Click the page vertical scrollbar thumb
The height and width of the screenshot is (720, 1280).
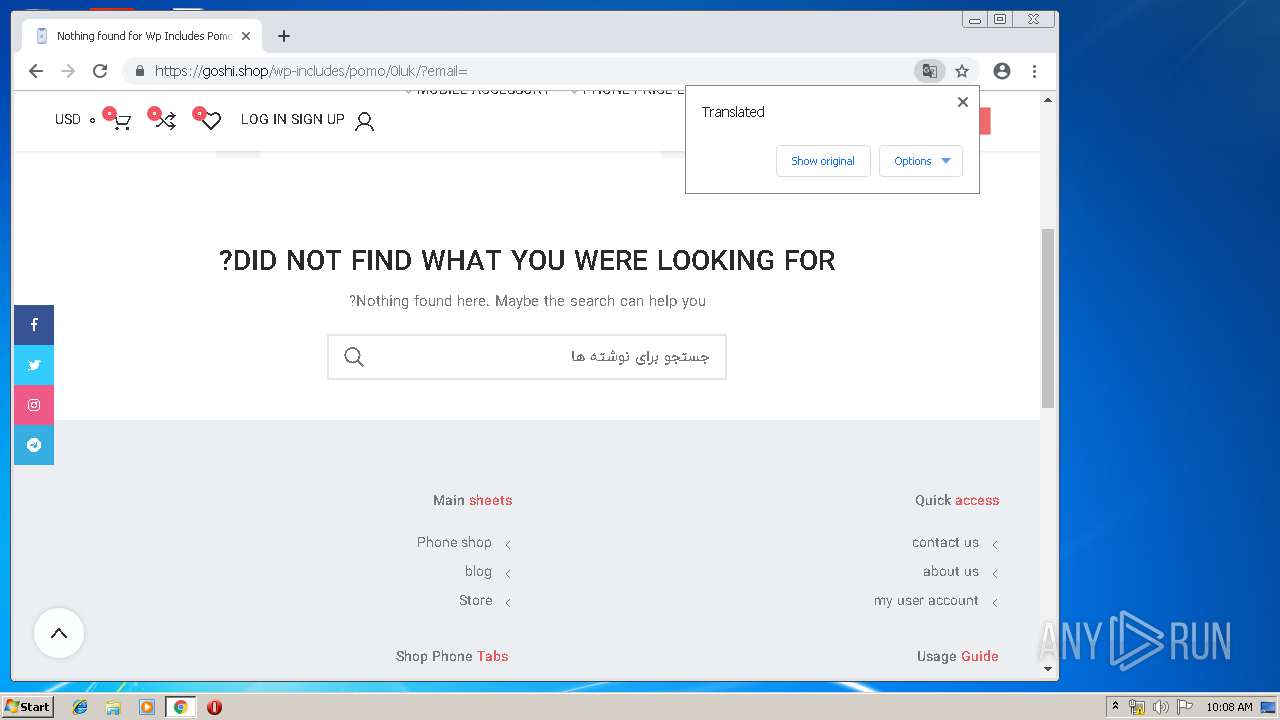coord(1048,318)
